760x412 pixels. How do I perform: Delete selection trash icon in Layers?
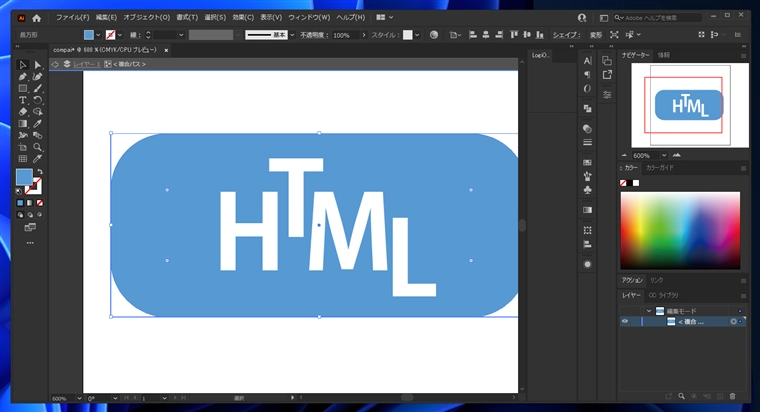(x=732, y=396)
